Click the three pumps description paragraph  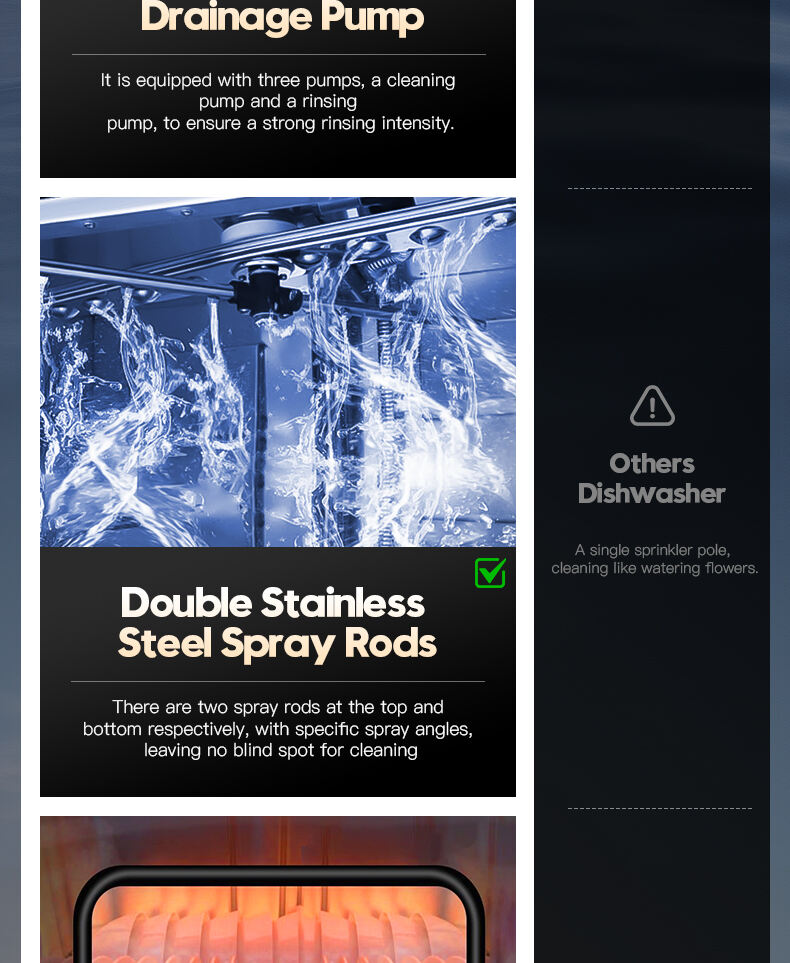click(278, 101)
